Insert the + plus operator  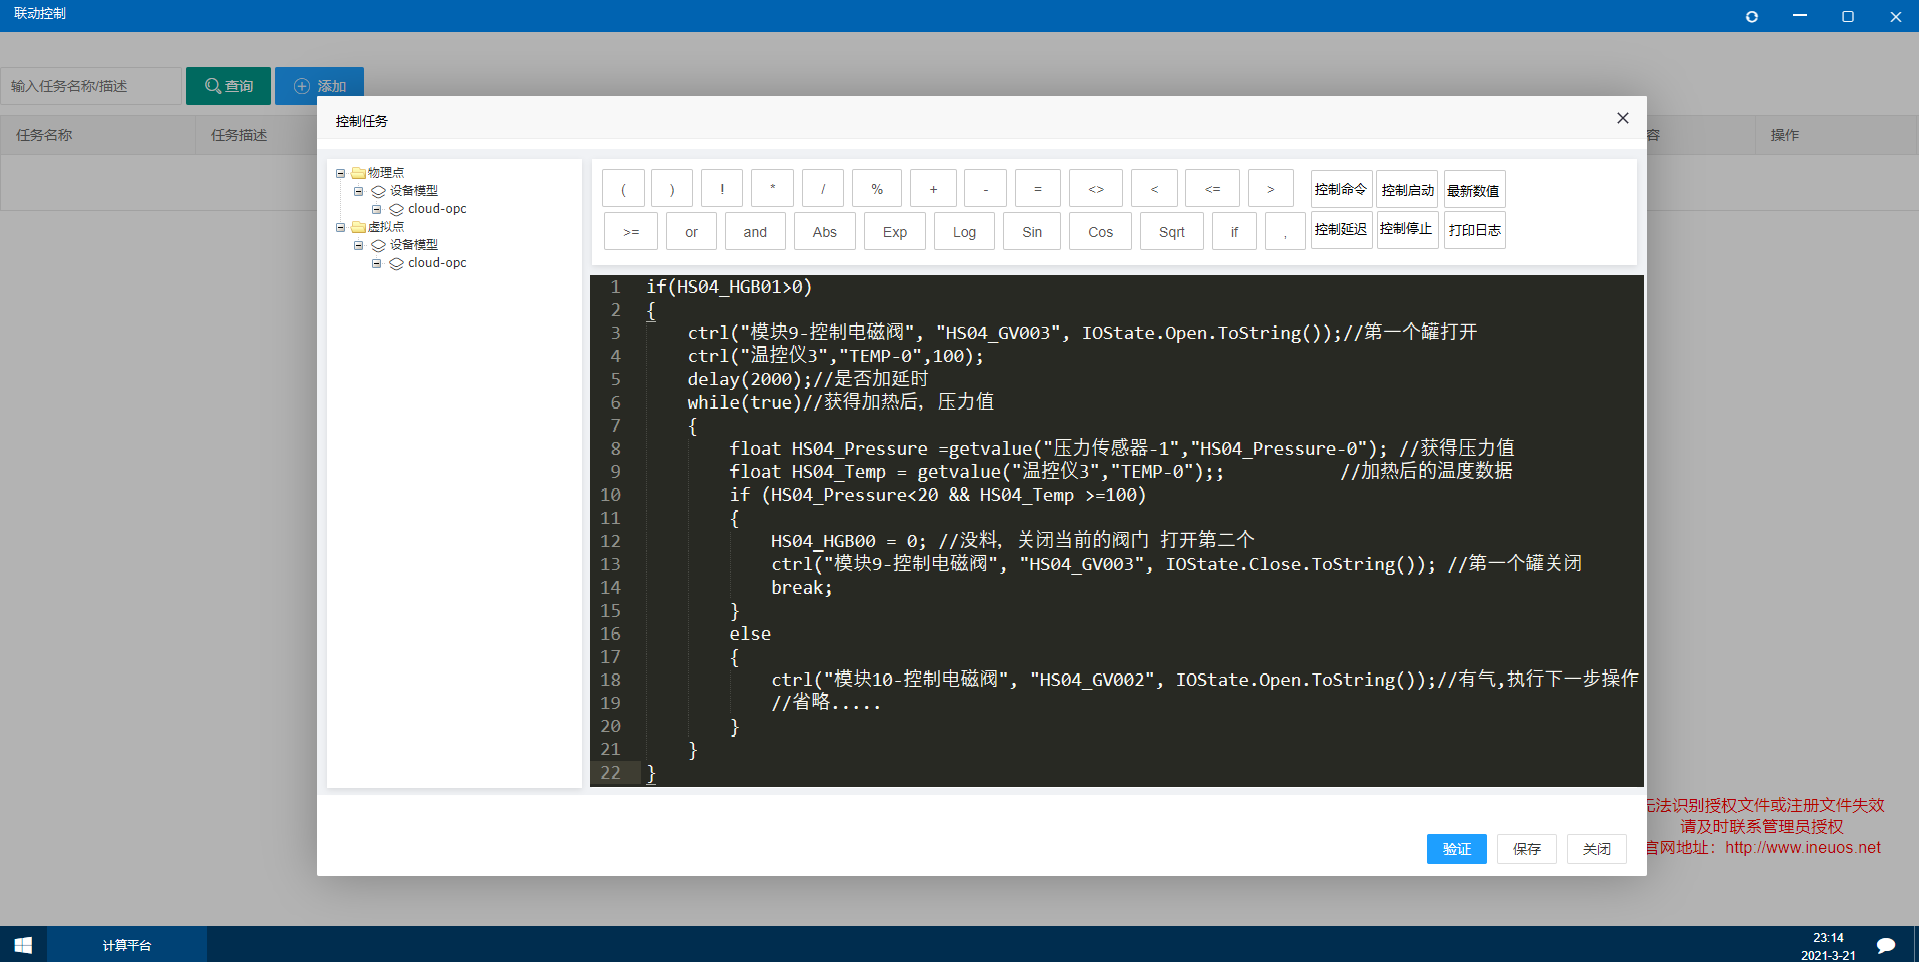(x=933, y=189)
